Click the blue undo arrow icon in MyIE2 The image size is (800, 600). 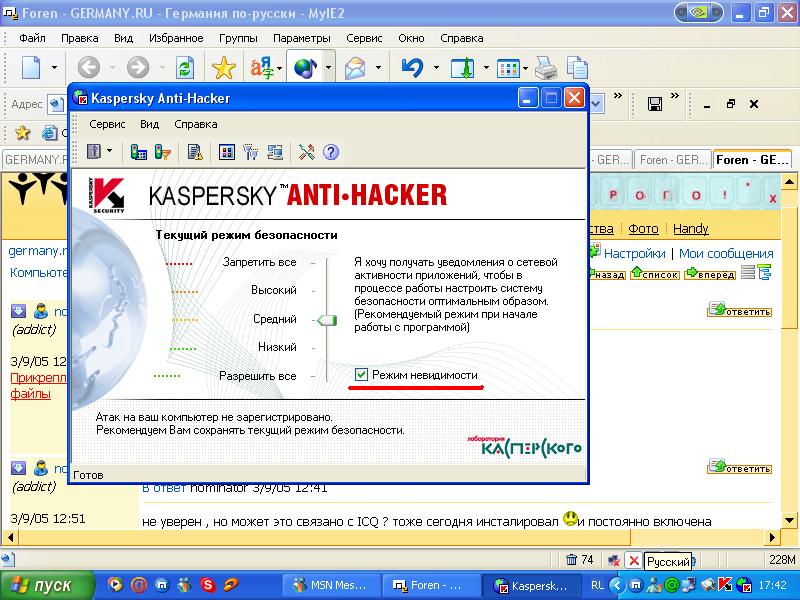(412, 67)
